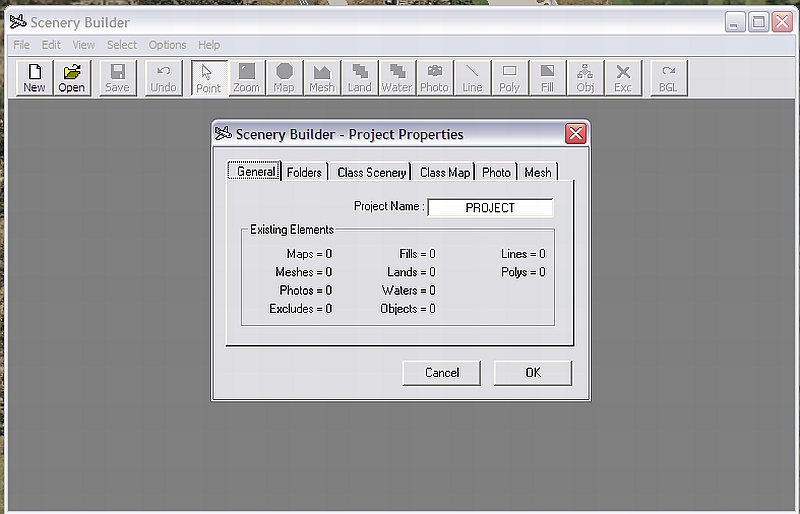This screenshot has height=514, width=800.
Task: Minimize the Scenery Builder main window
Action: click(x=735, y=22)
